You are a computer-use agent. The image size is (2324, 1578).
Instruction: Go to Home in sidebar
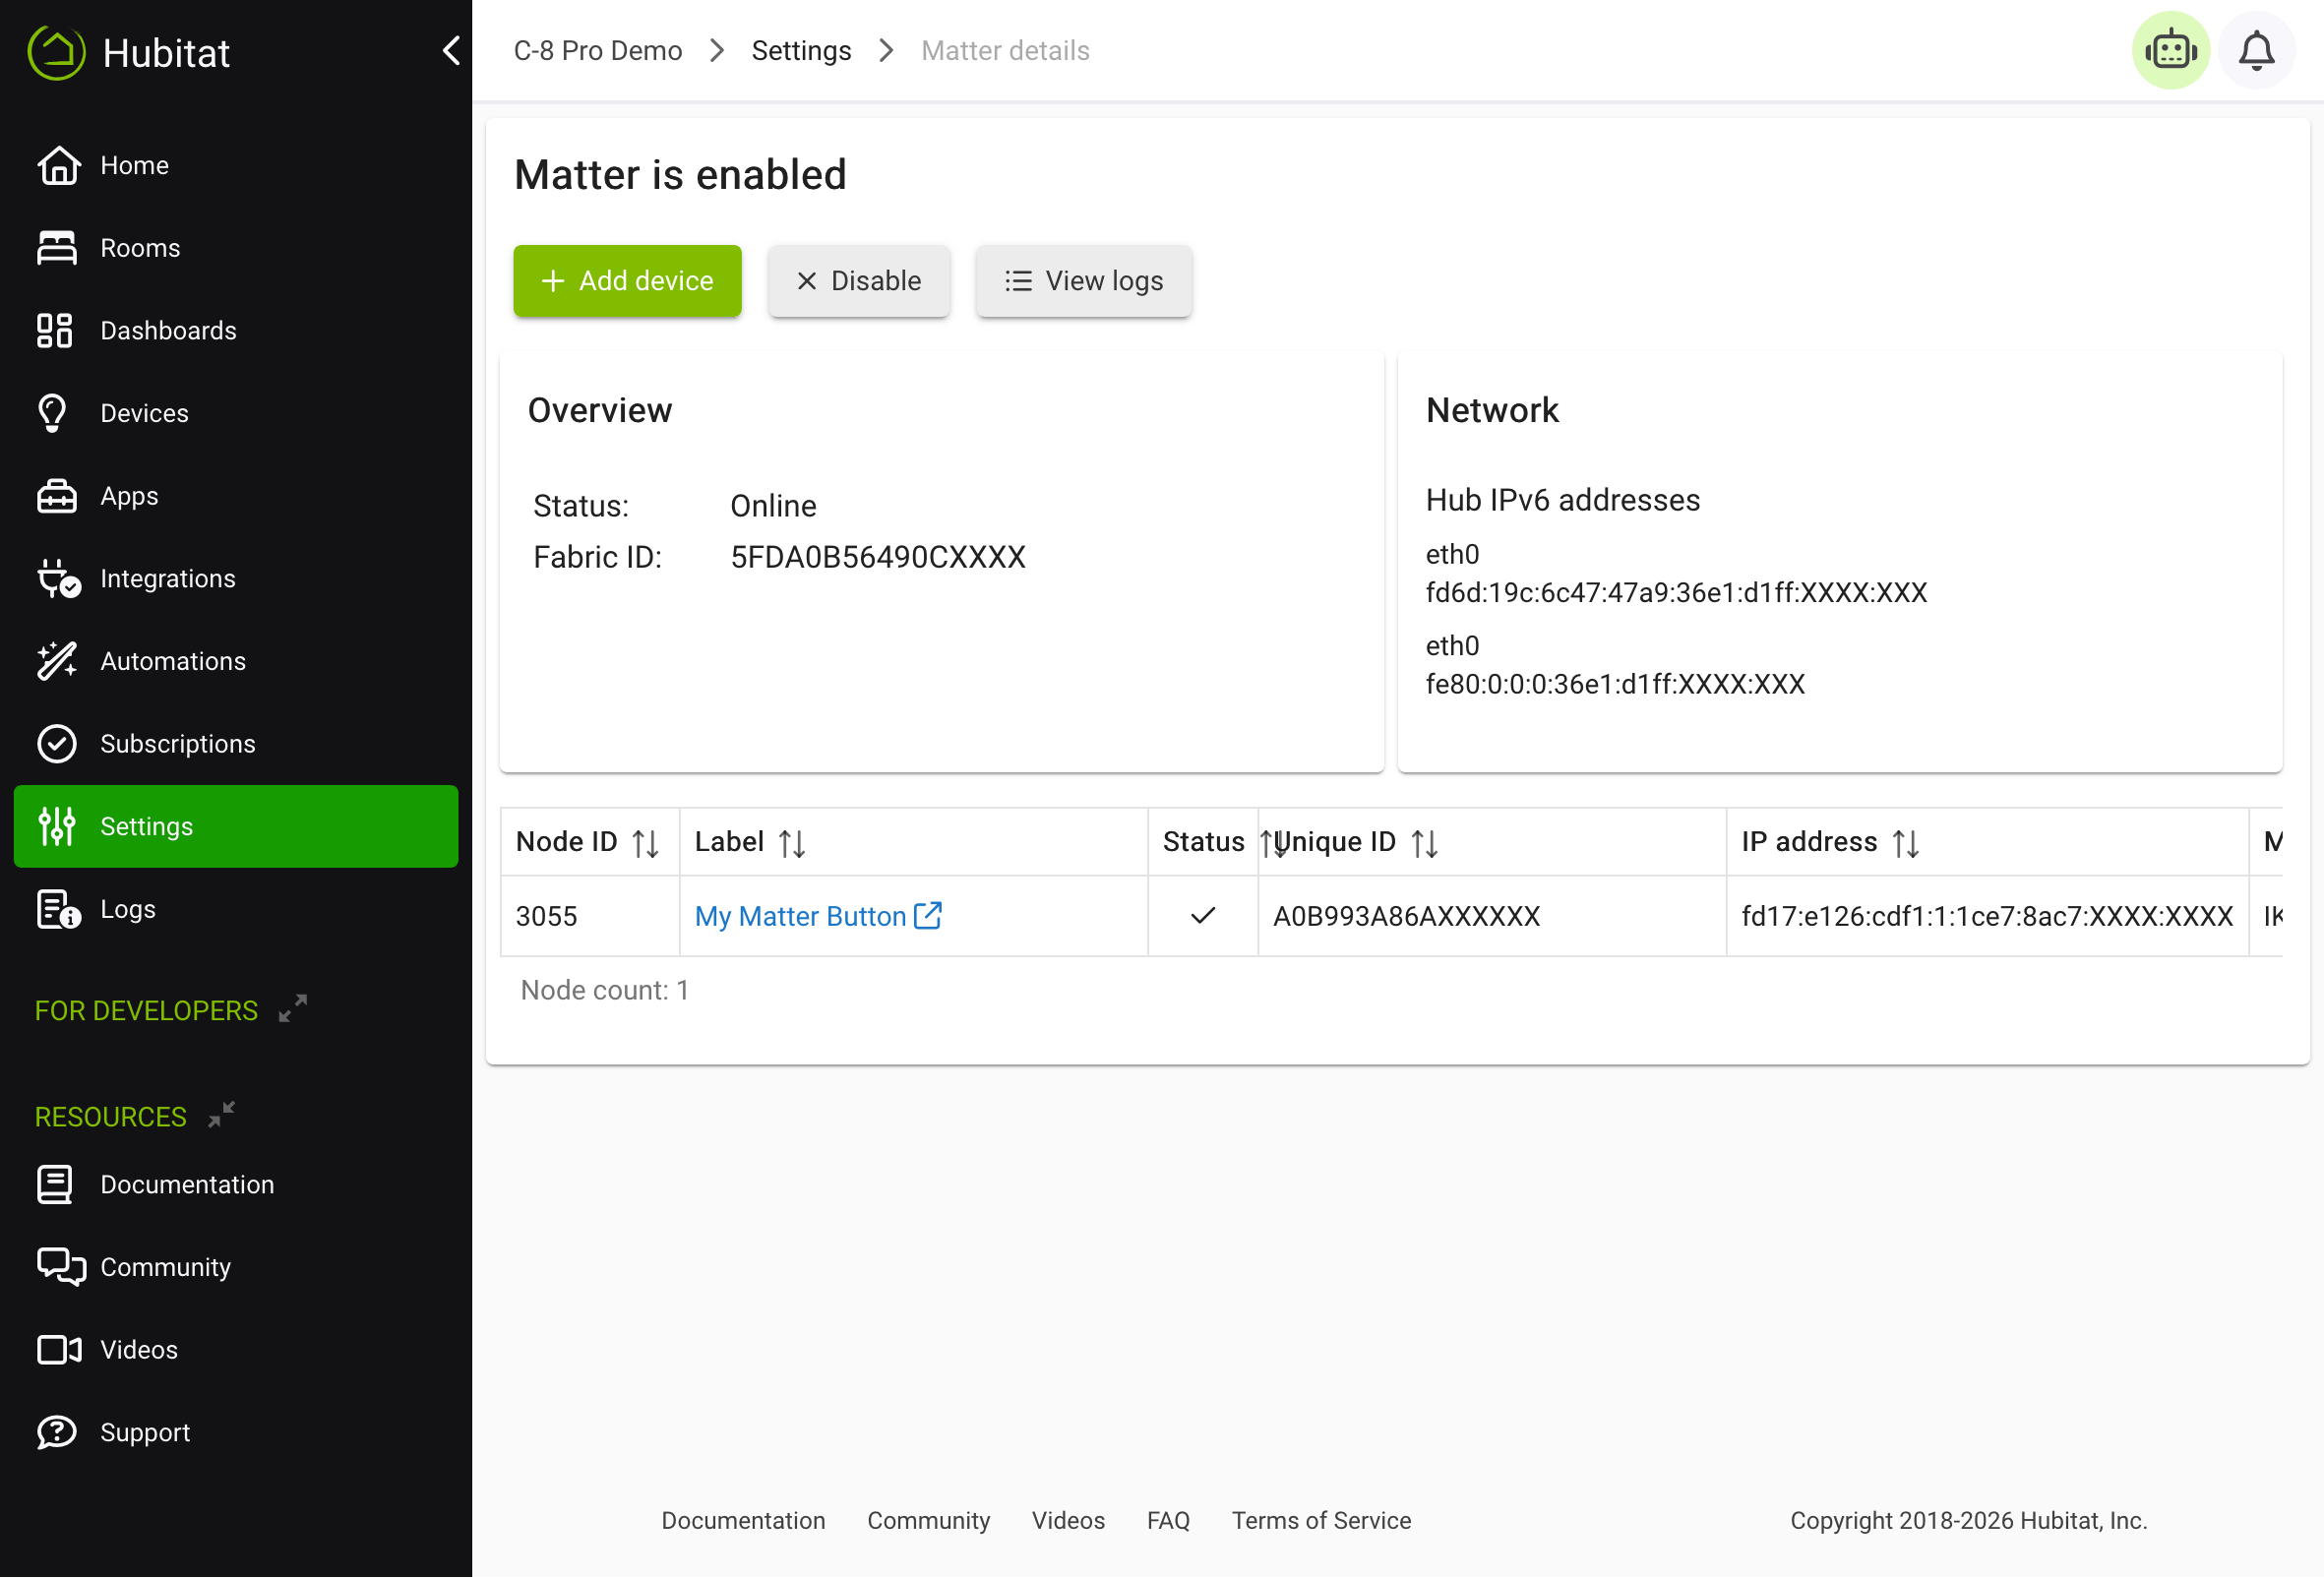(x=236, y=165)
